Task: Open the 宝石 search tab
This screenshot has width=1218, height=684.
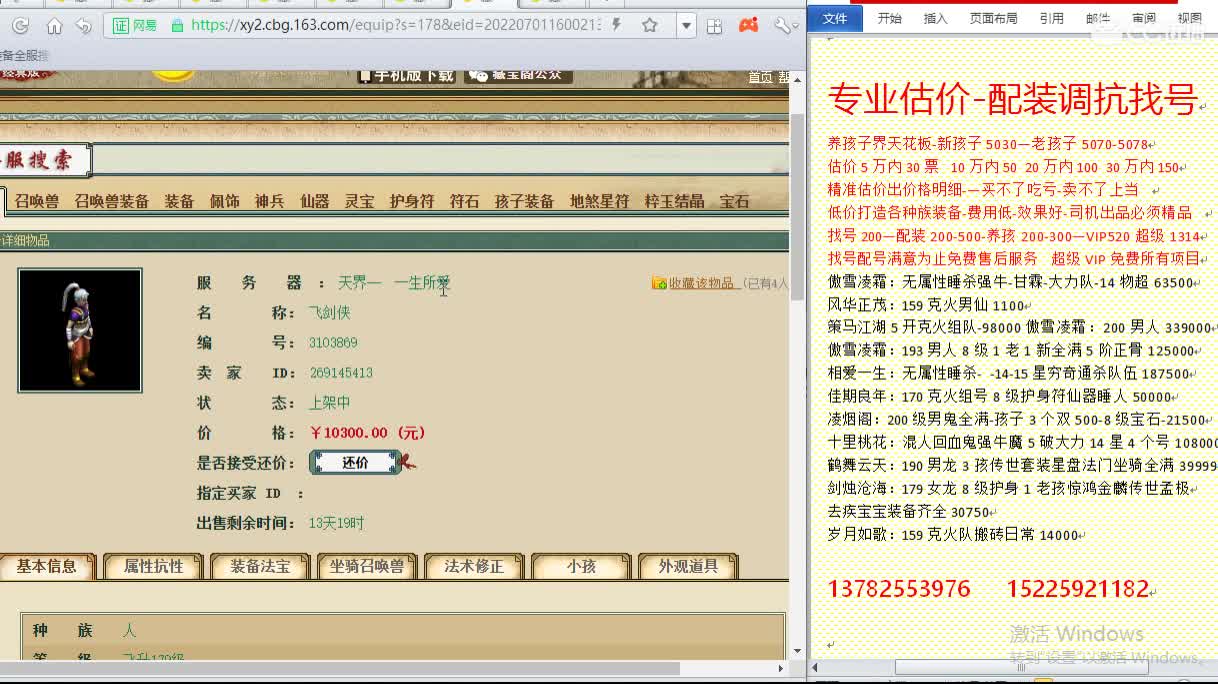Action: coord(734,201)
